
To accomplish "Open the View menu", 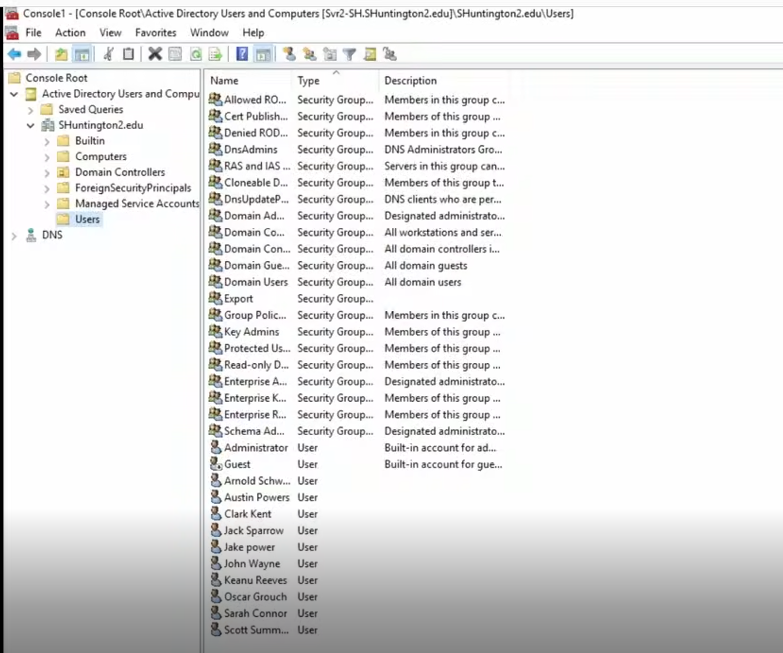I will pos(110,33).
